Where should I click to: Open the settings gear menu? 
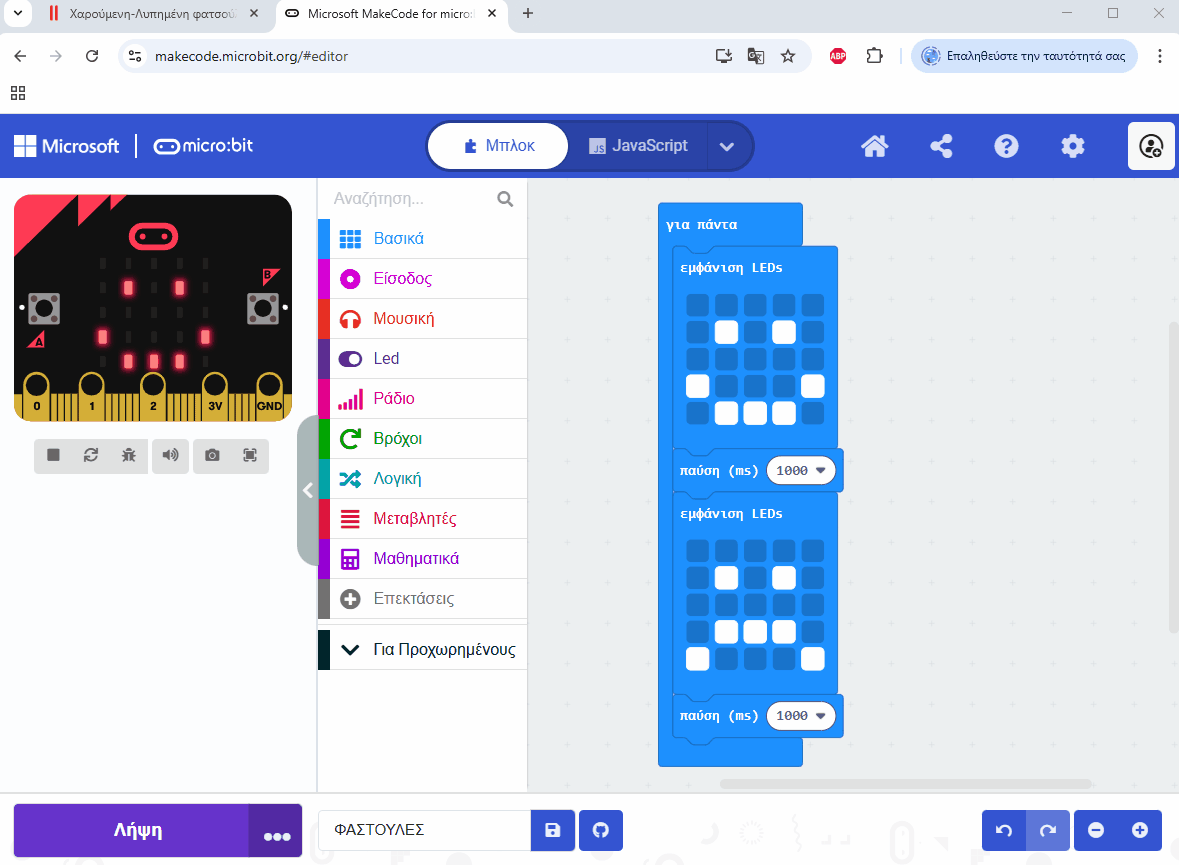[x=1072, y=146]
